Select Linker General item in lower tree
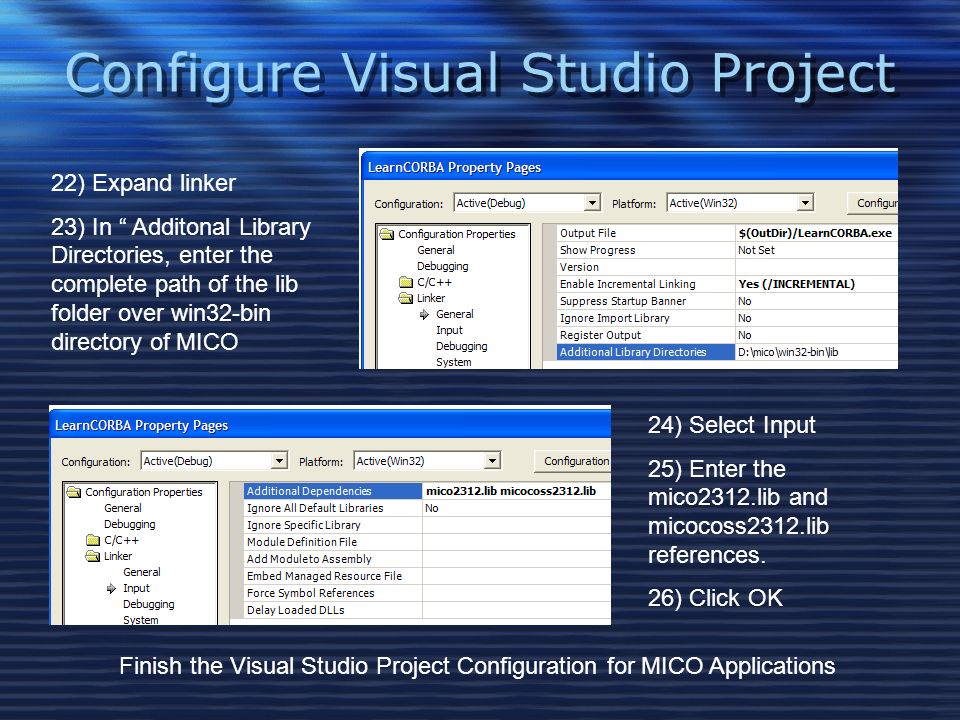Screen dimensions: 960x720 142,572
